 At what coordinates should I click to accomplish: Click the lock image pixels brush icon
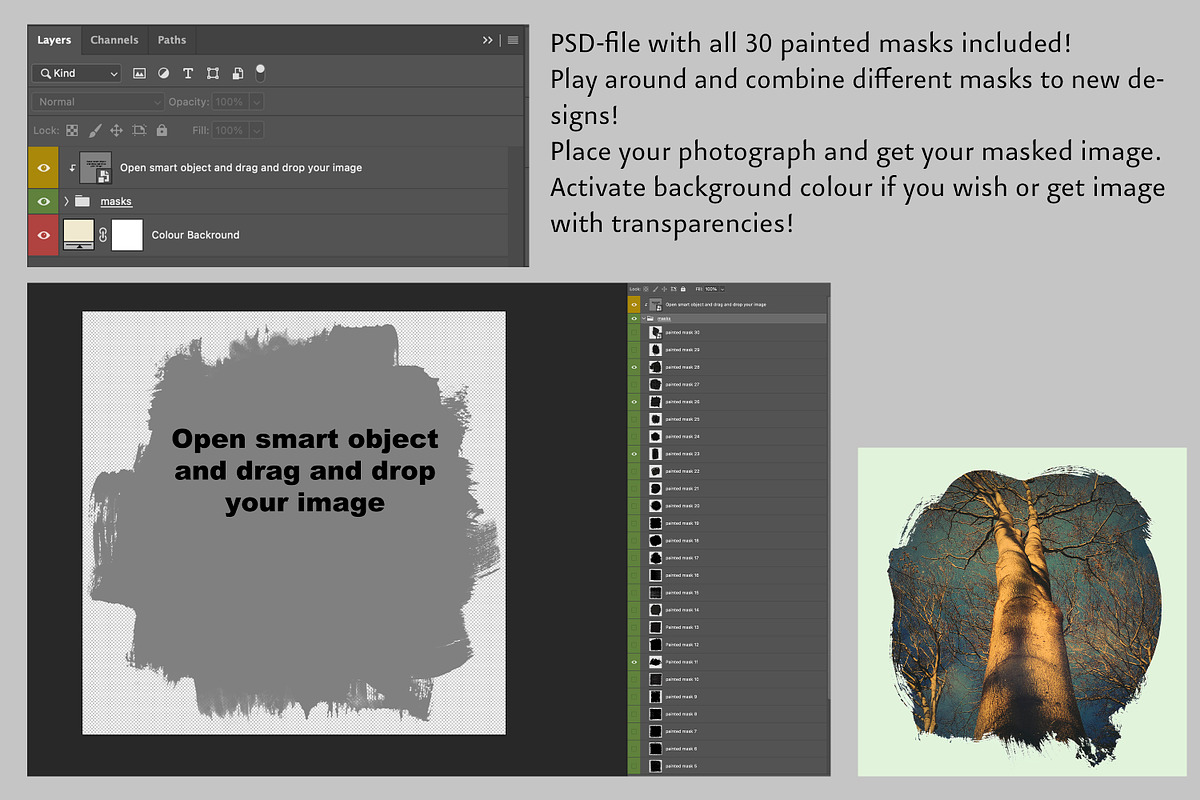(95, 130)
